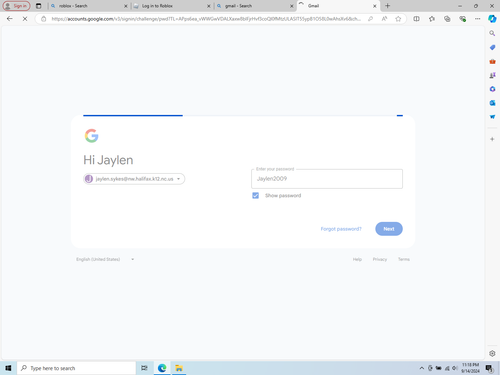500x375 pixels.
Task: Close the roblox - Search tab
Action: (126, 6)
